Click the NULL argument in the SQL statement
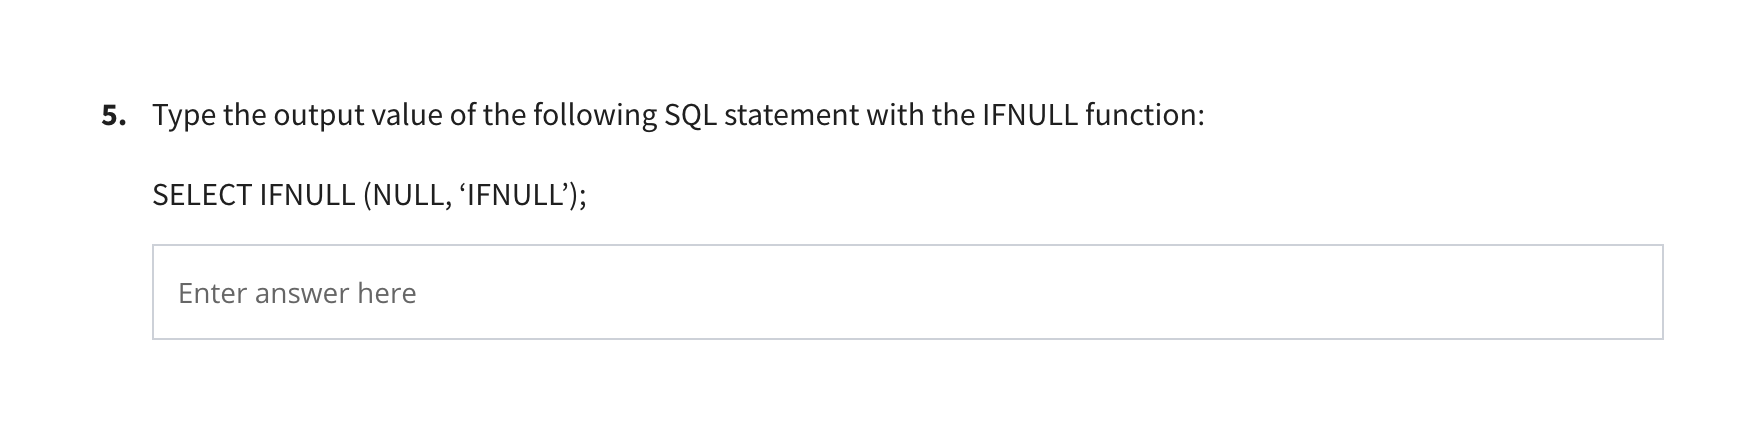Screen dimensions: 1753x428 (409, 195)
